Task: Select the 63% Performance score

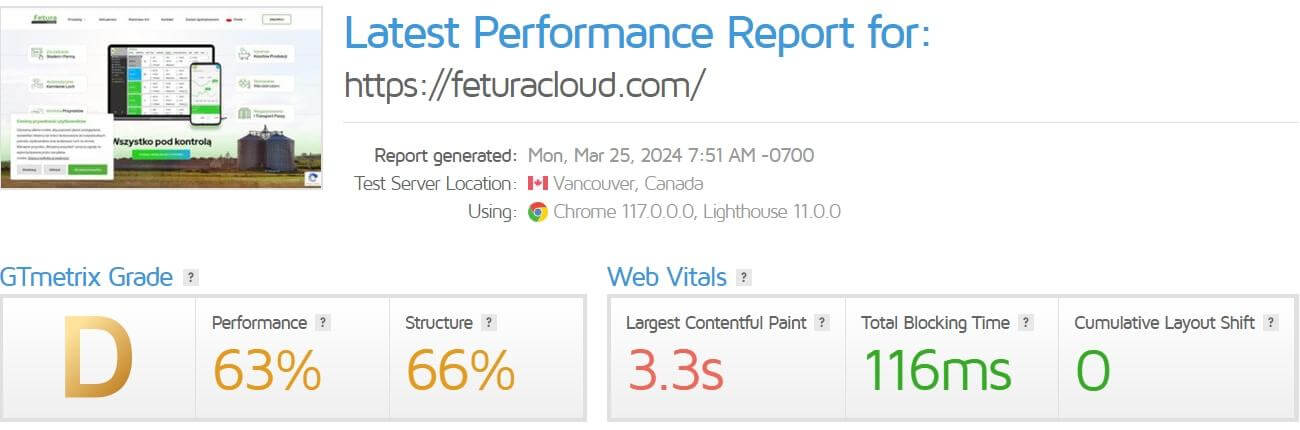Action: (x=266, y=369)
